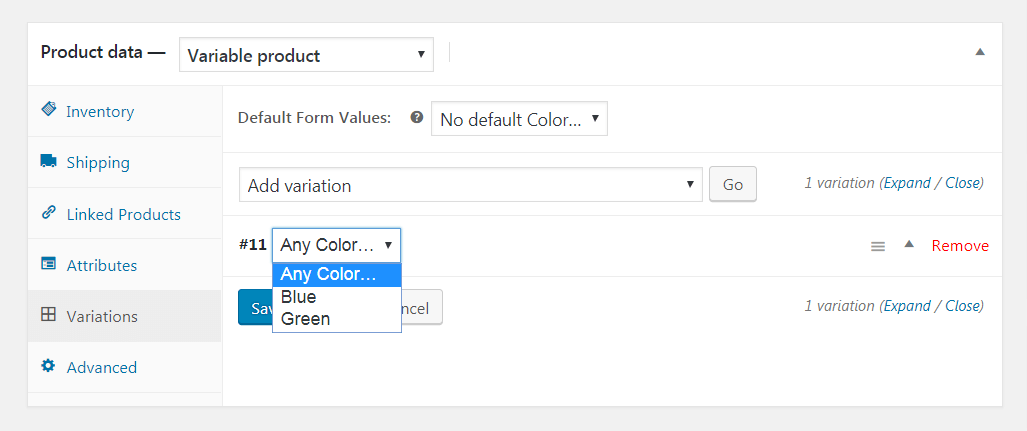Collapse the Product data panel
1027x431 pixels.
pyautogui.click(x=980, y=52)
